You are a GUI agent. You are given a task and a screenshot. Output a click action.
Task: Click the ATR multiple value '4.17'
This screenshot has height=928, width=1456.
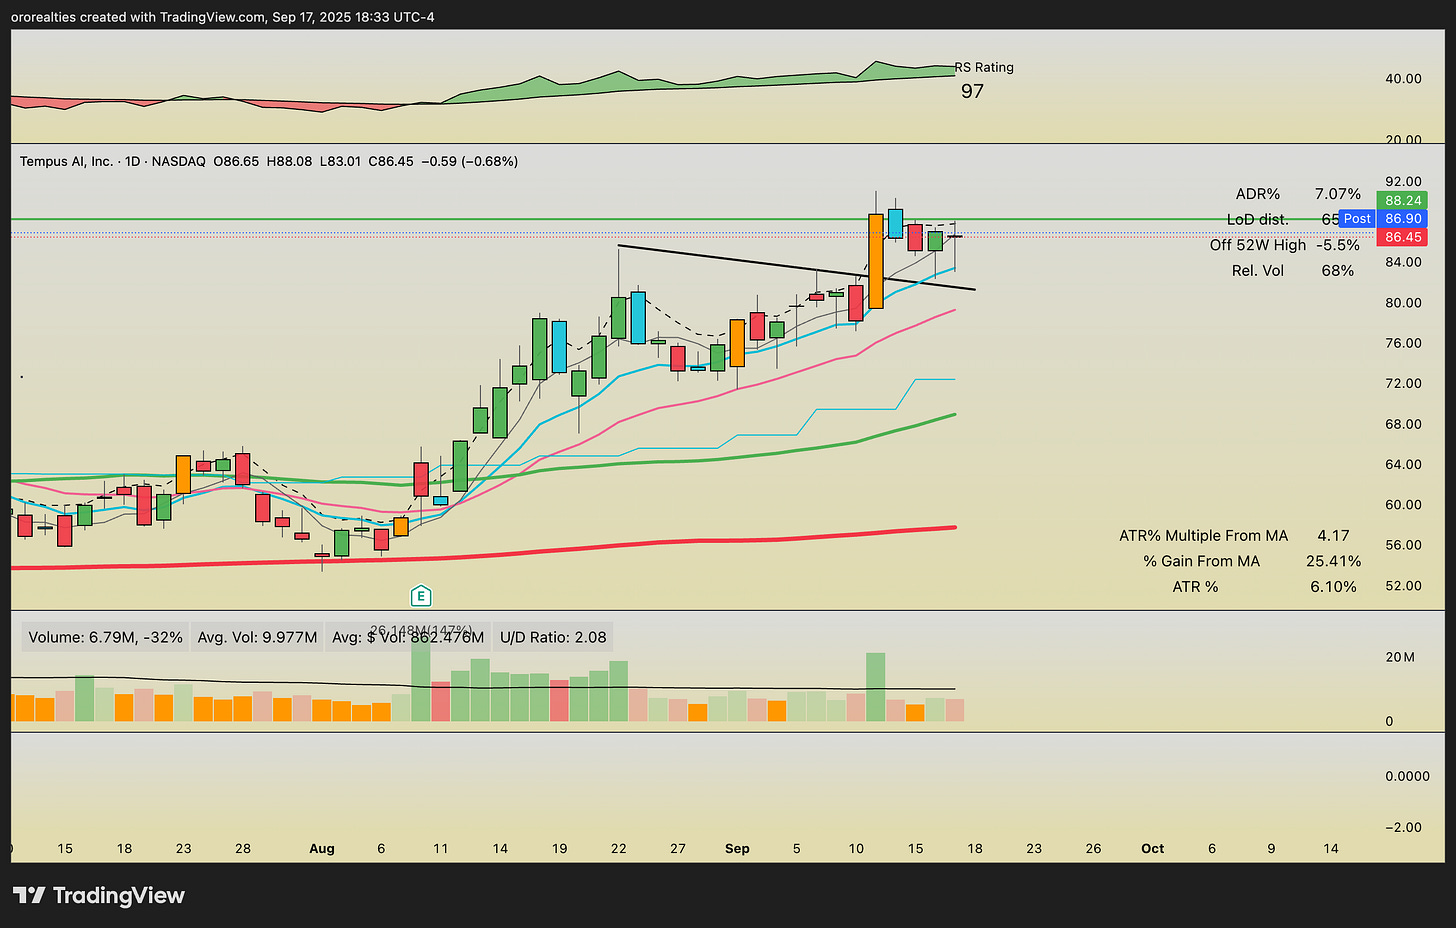click(x=1333, y=536)
